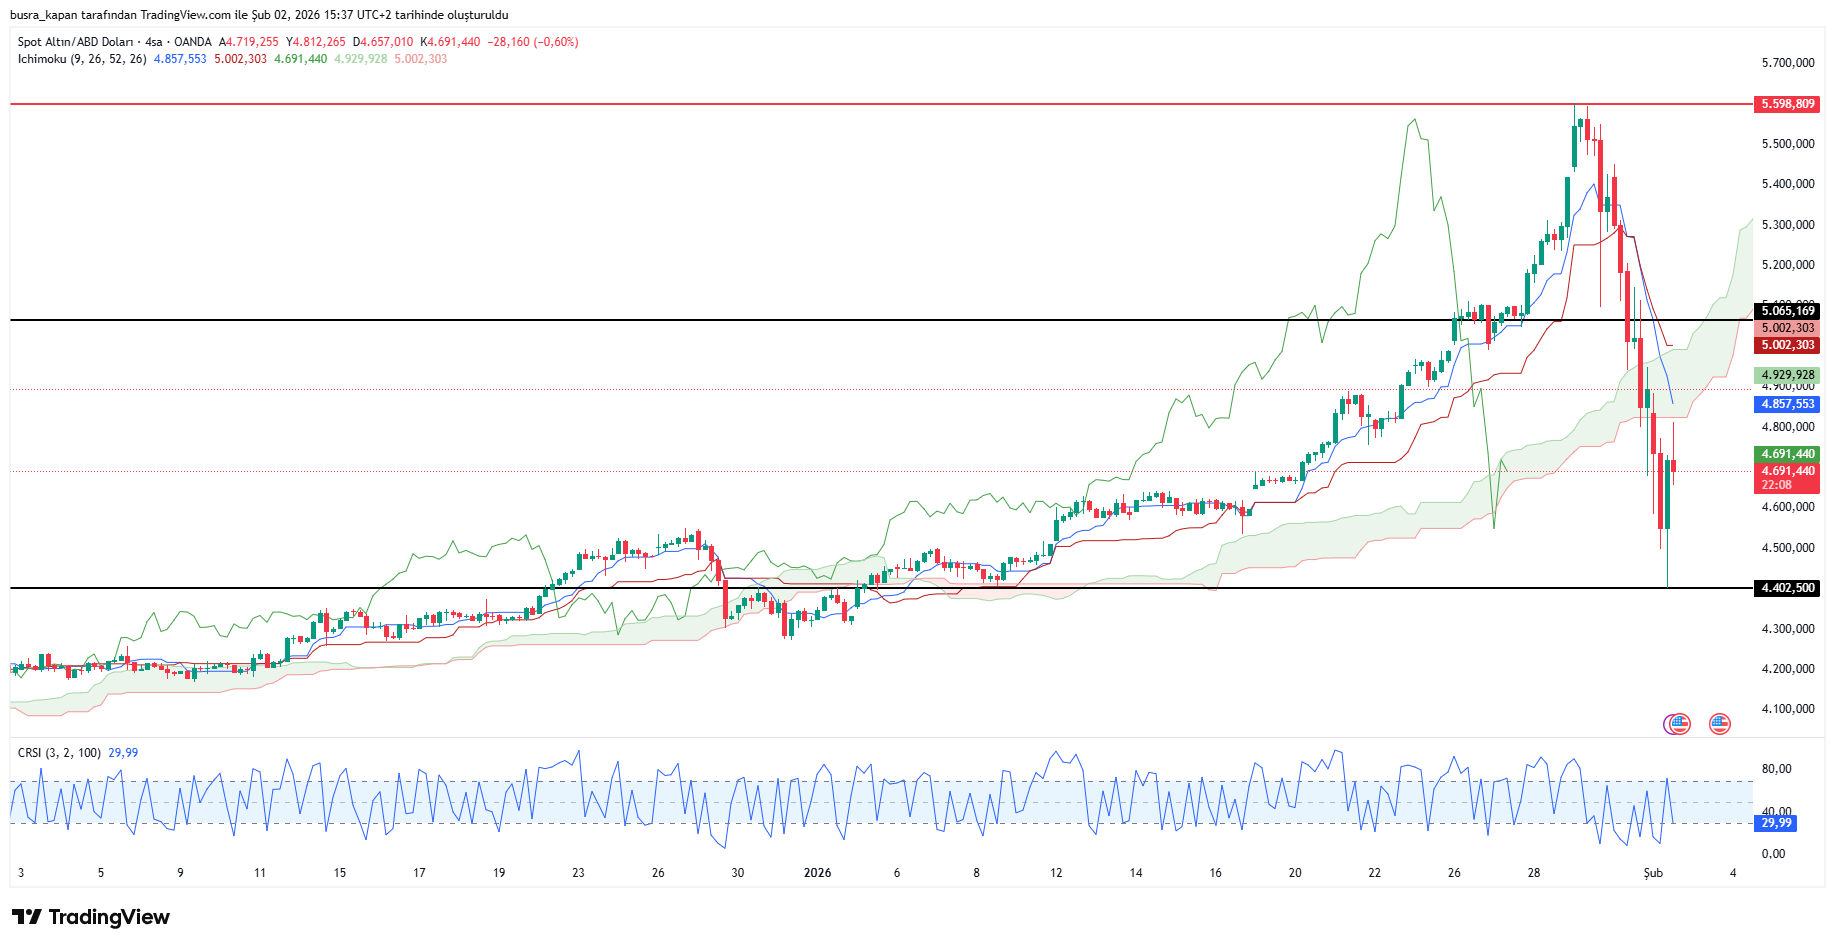This screenshot has height=947, width=1835.
Task: Click the TradingView logo at bottom left
Action: click(x=91, y=917)
